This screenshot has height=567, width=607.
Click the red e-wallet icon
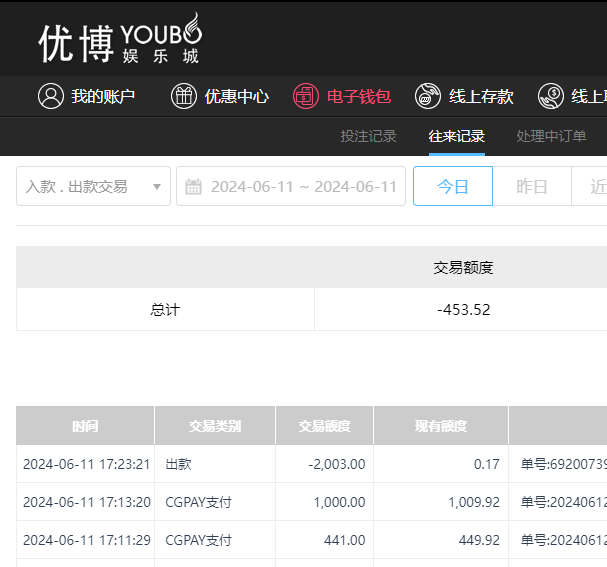(x=306, y=96)
